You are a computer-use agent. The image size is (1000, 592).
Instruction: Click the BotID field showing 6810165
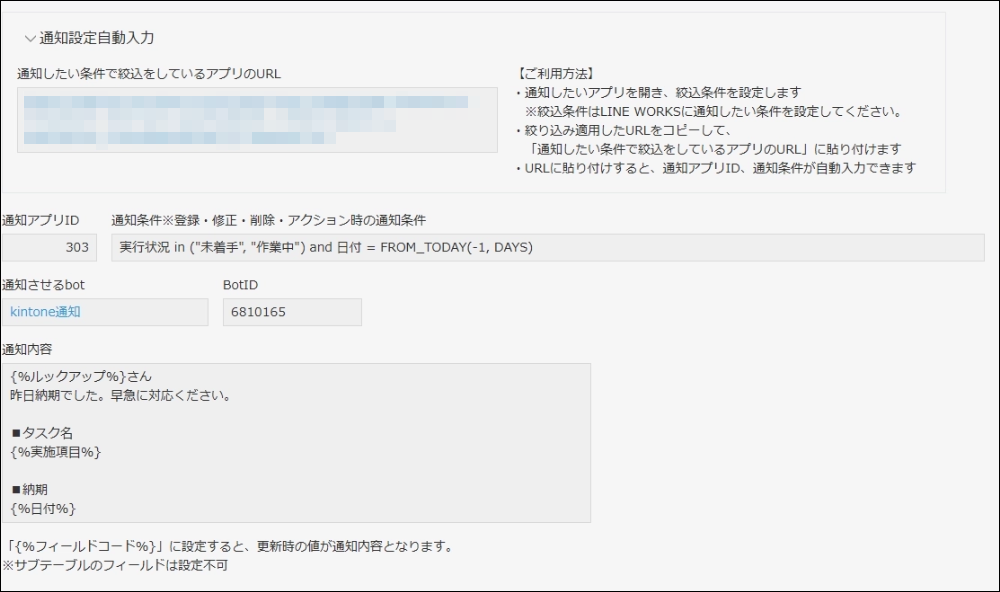[292, 312]
